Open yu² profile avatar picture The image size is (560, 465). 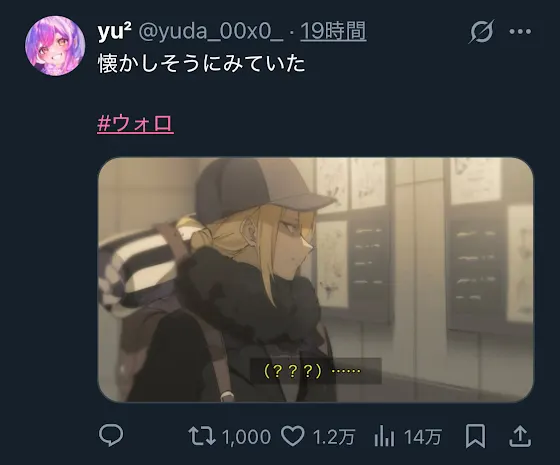pos(55,46)
